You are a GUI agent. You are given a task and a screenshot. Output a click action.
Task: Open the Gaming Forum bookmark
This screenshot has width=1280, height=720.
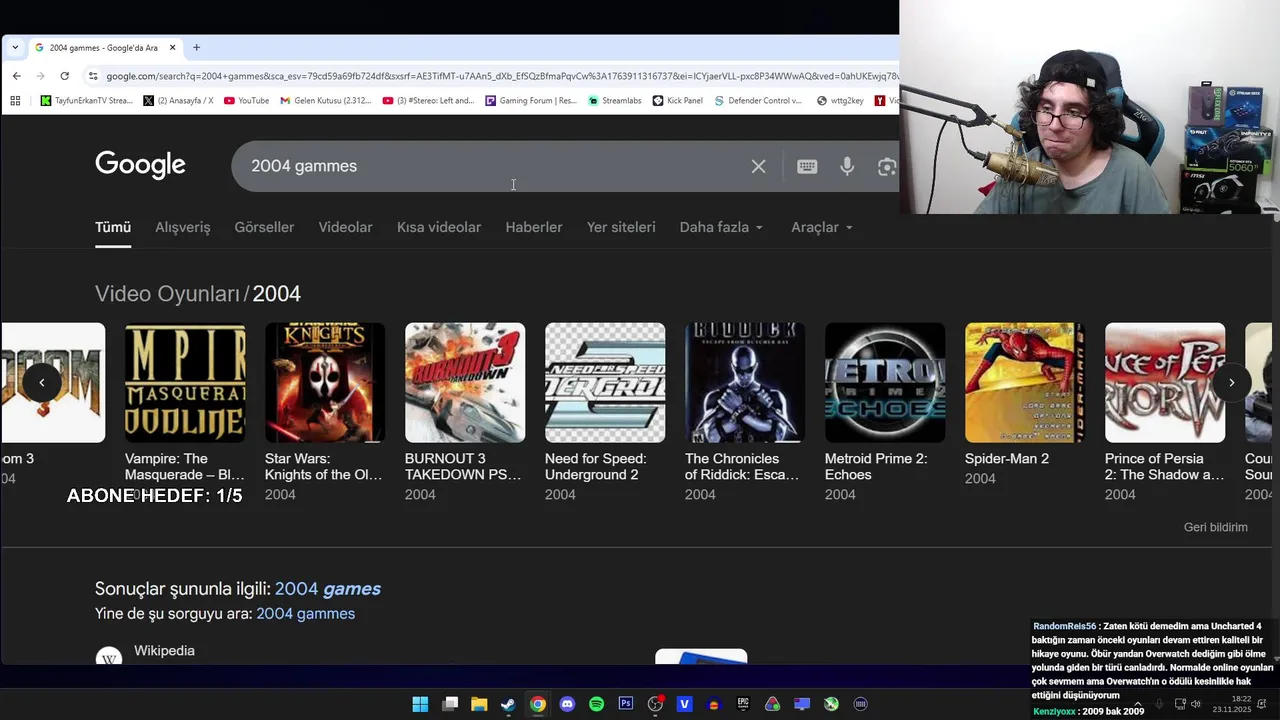click(x=531, y=100)
